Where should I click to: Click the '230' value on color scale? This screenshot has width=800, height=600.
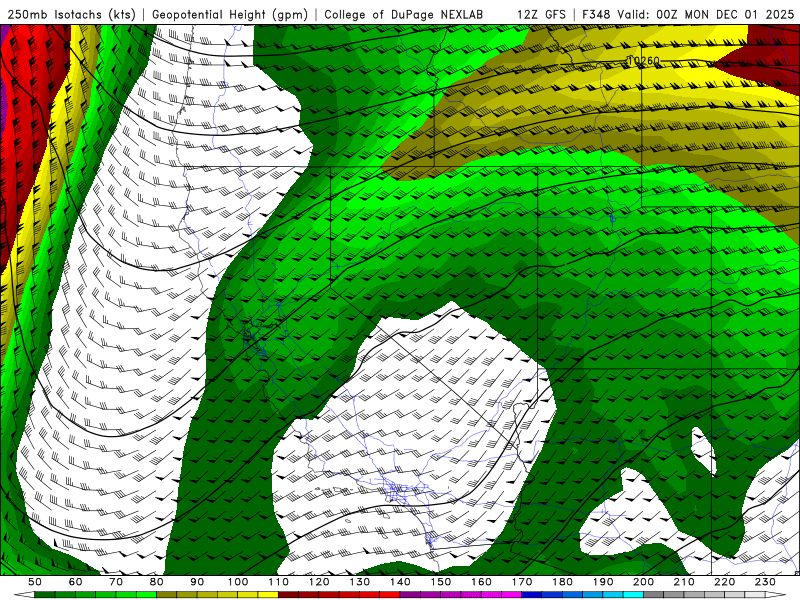click(765, 582)
